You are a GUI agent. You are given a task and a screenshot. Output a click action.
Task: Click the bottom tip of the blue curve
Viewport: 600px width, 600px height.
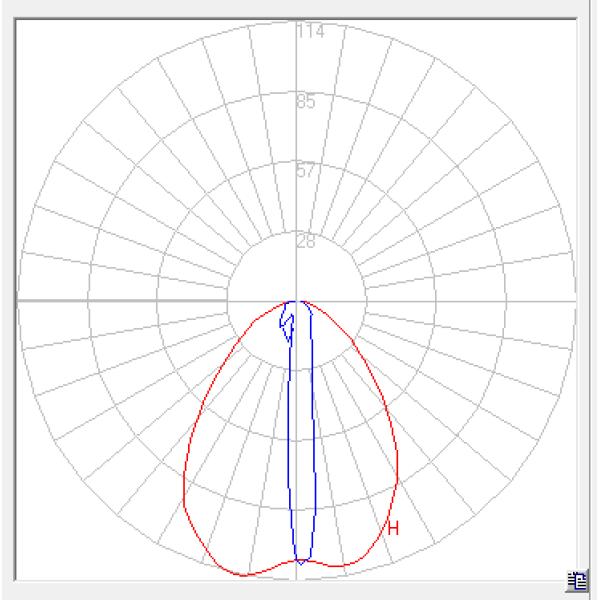point(301,563)
